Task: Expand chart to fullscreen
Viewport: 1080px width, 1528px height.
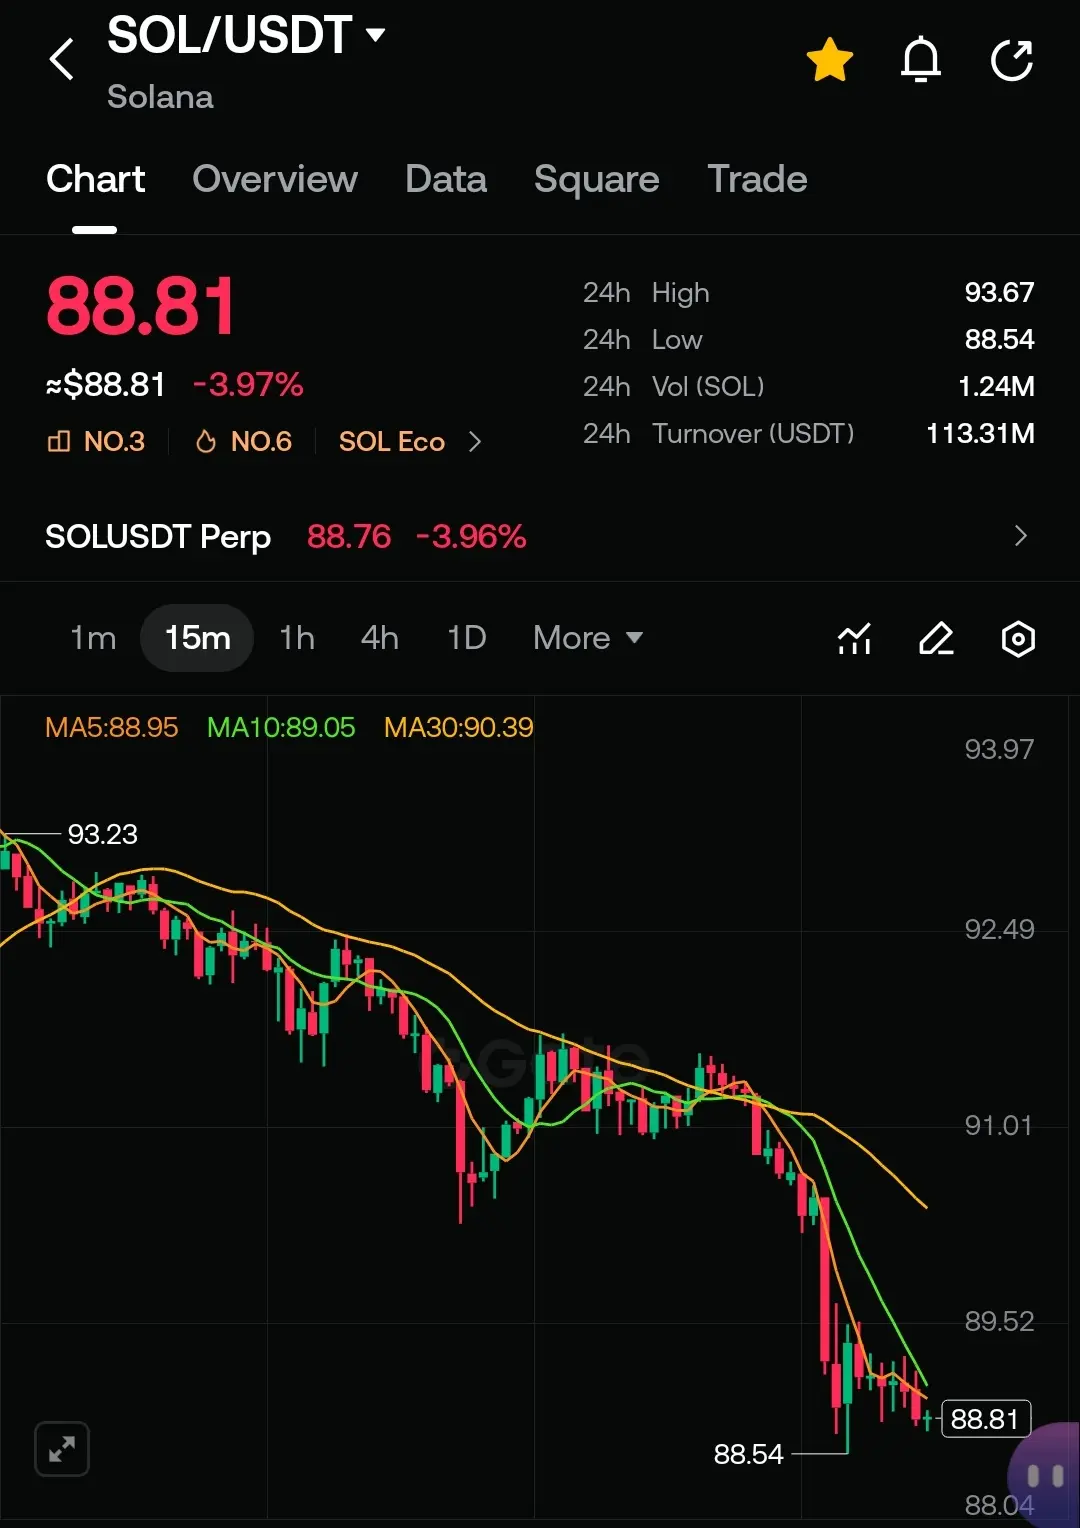Action: pyautogui.click(x=62, y=1449)
